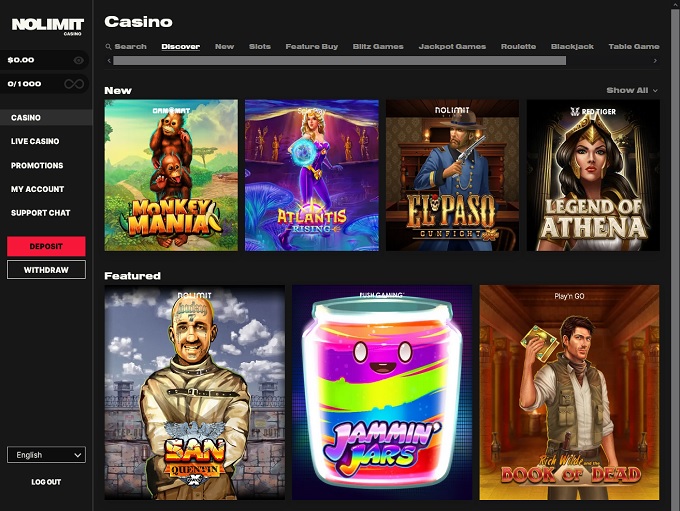Click the horizontal tab scrollbar

pos(339,61)
